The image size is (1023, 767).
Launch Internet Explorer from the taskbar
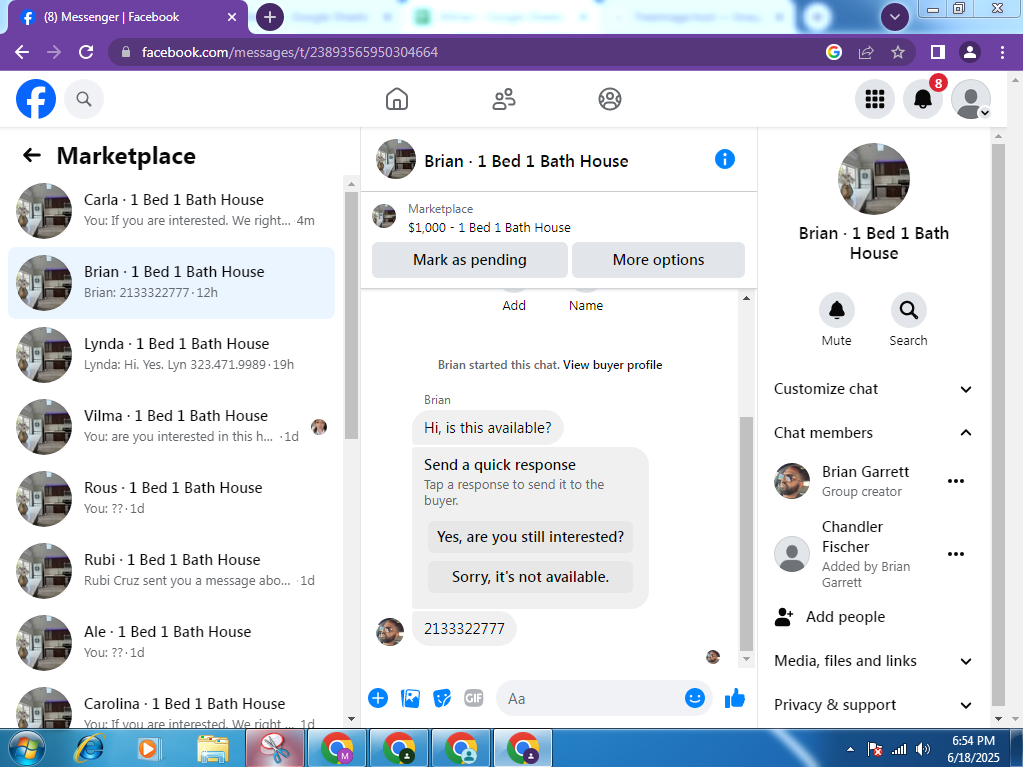click(90, 749)
